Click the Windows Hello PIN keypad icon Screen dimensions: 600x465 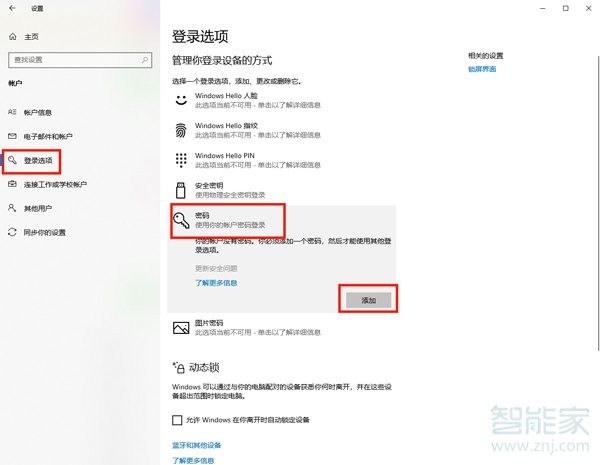[x=181, y=160]
